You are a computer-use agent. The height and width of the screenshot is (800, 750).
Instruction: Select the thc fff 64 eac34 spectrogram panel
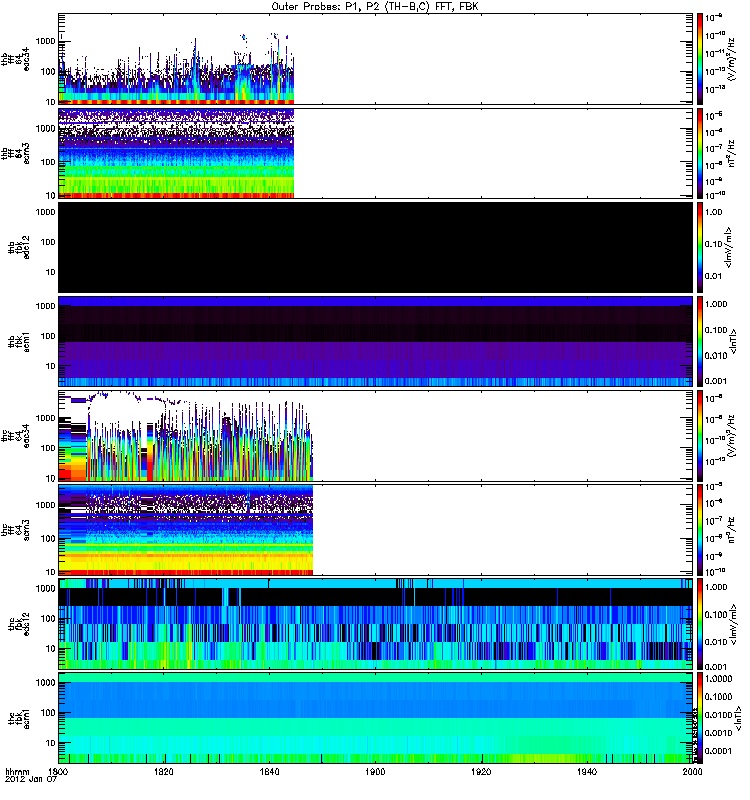point(376,436)
